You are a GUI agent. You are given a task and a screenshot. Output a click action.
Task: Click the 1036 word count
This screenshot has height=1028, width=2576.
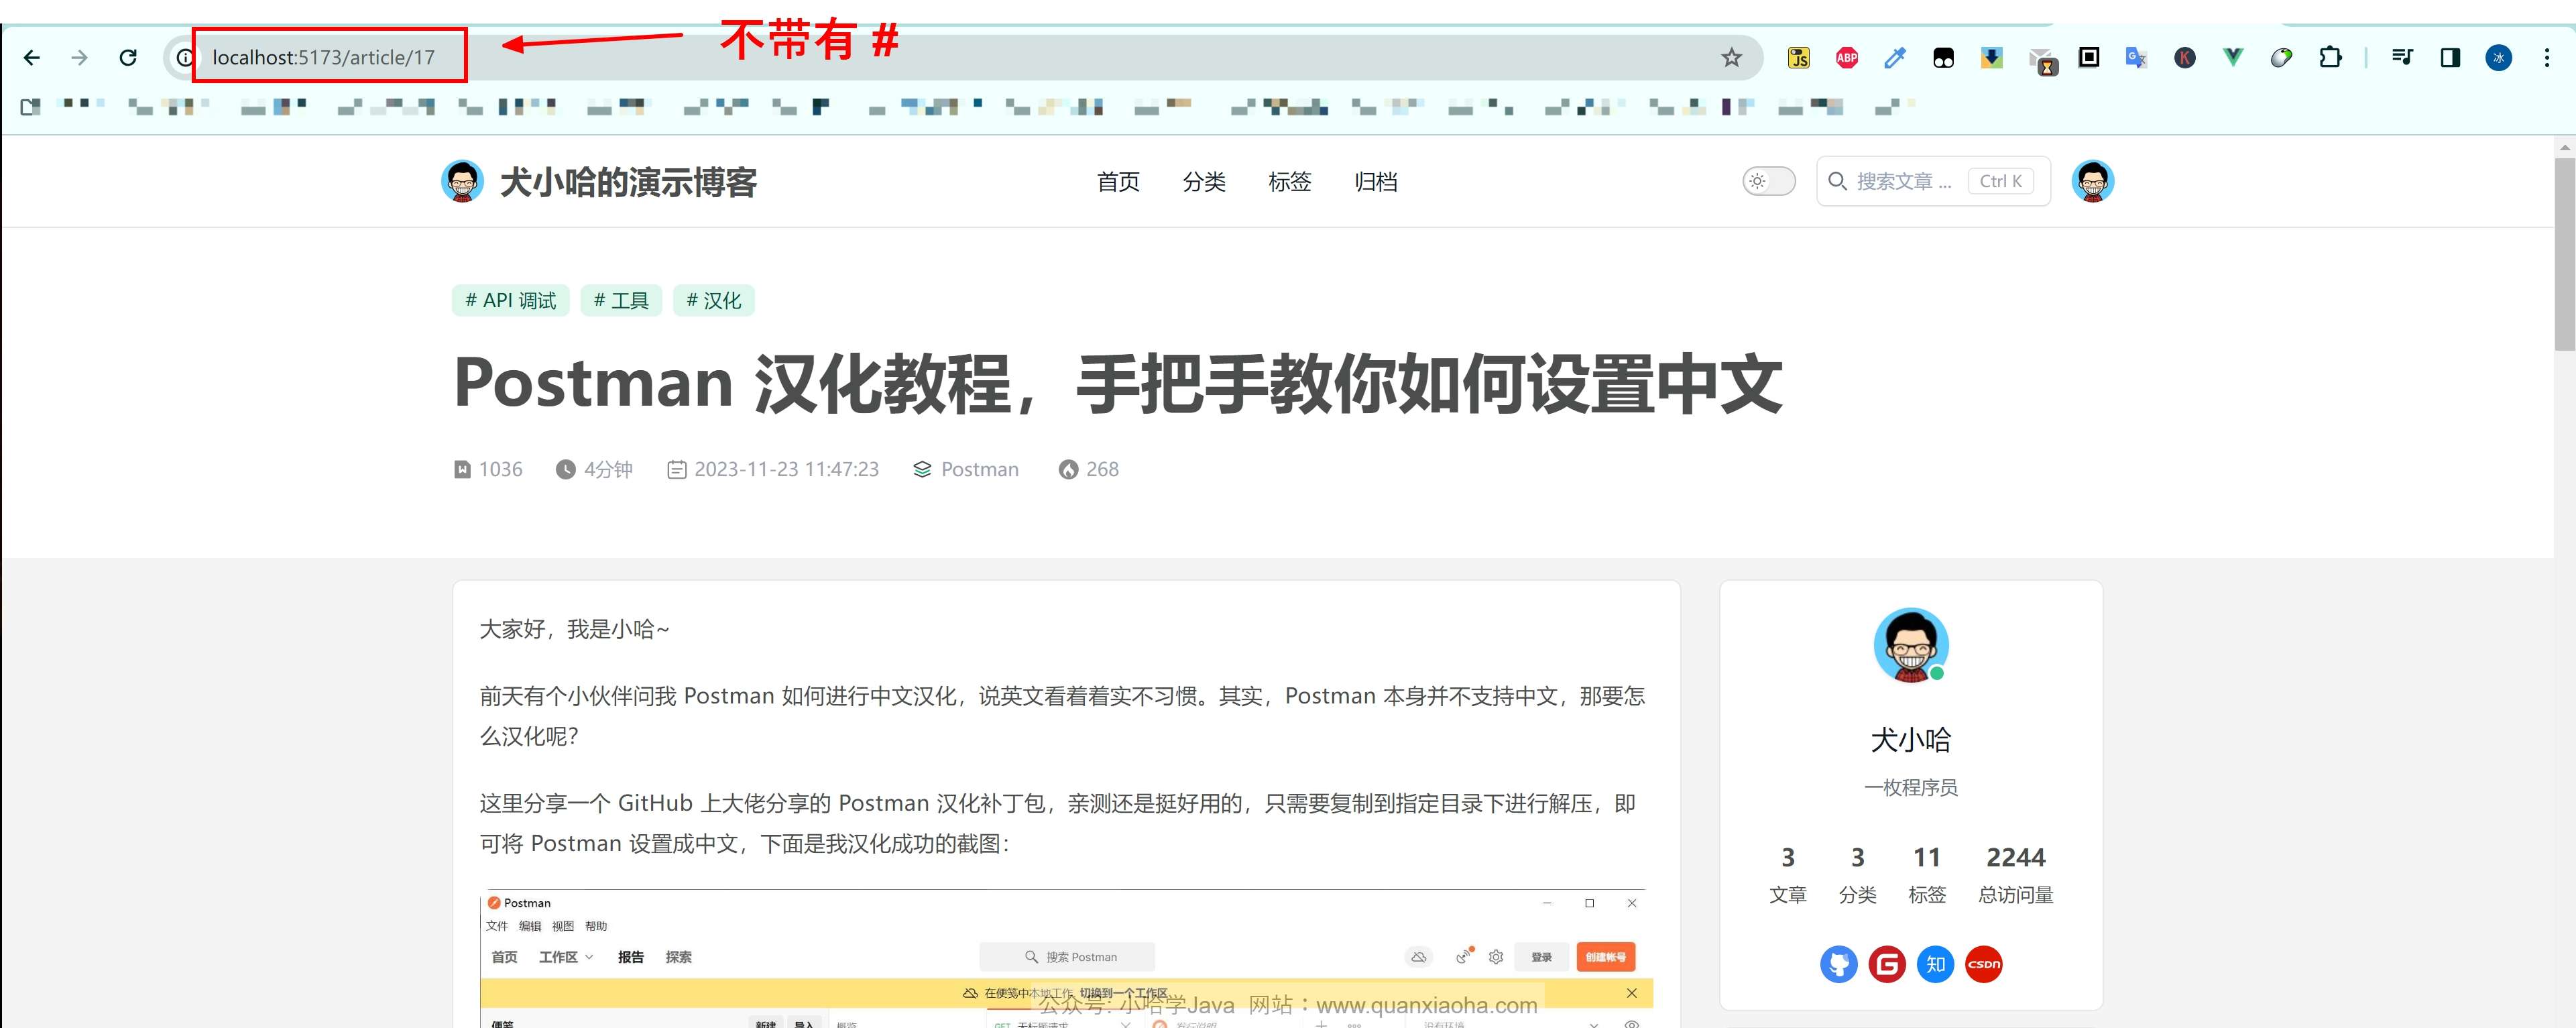(500, 469)
